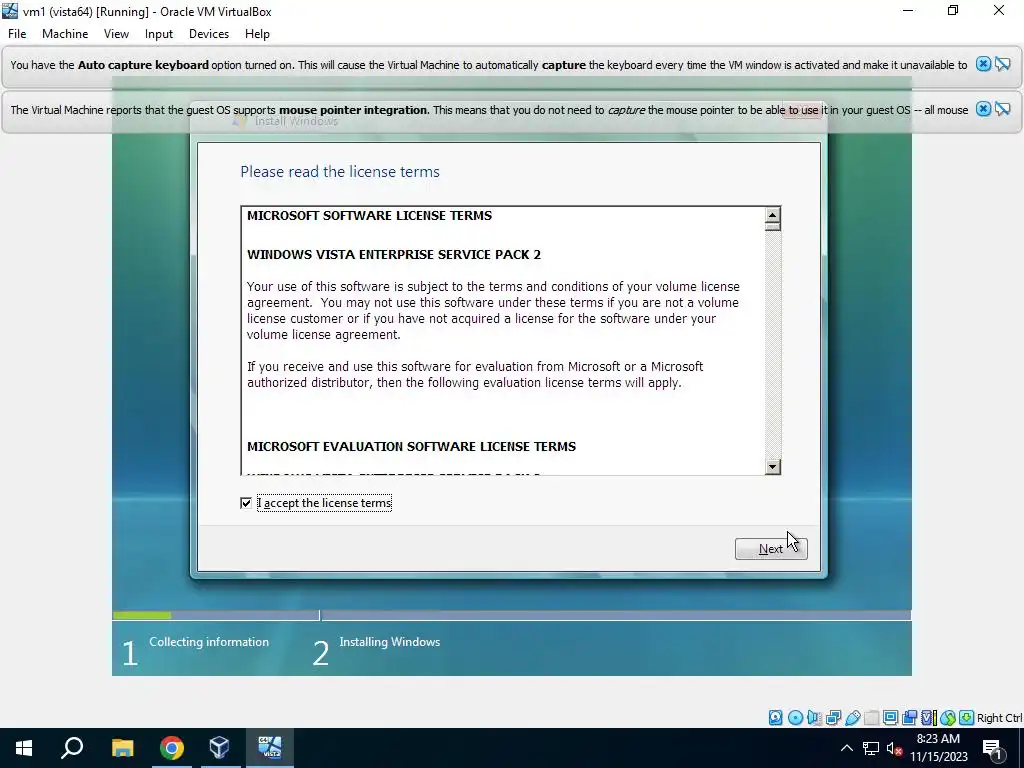Dismiss the mouse pointer integration notification
This screenshot has height=768, width=1024.
coord(983,109)
